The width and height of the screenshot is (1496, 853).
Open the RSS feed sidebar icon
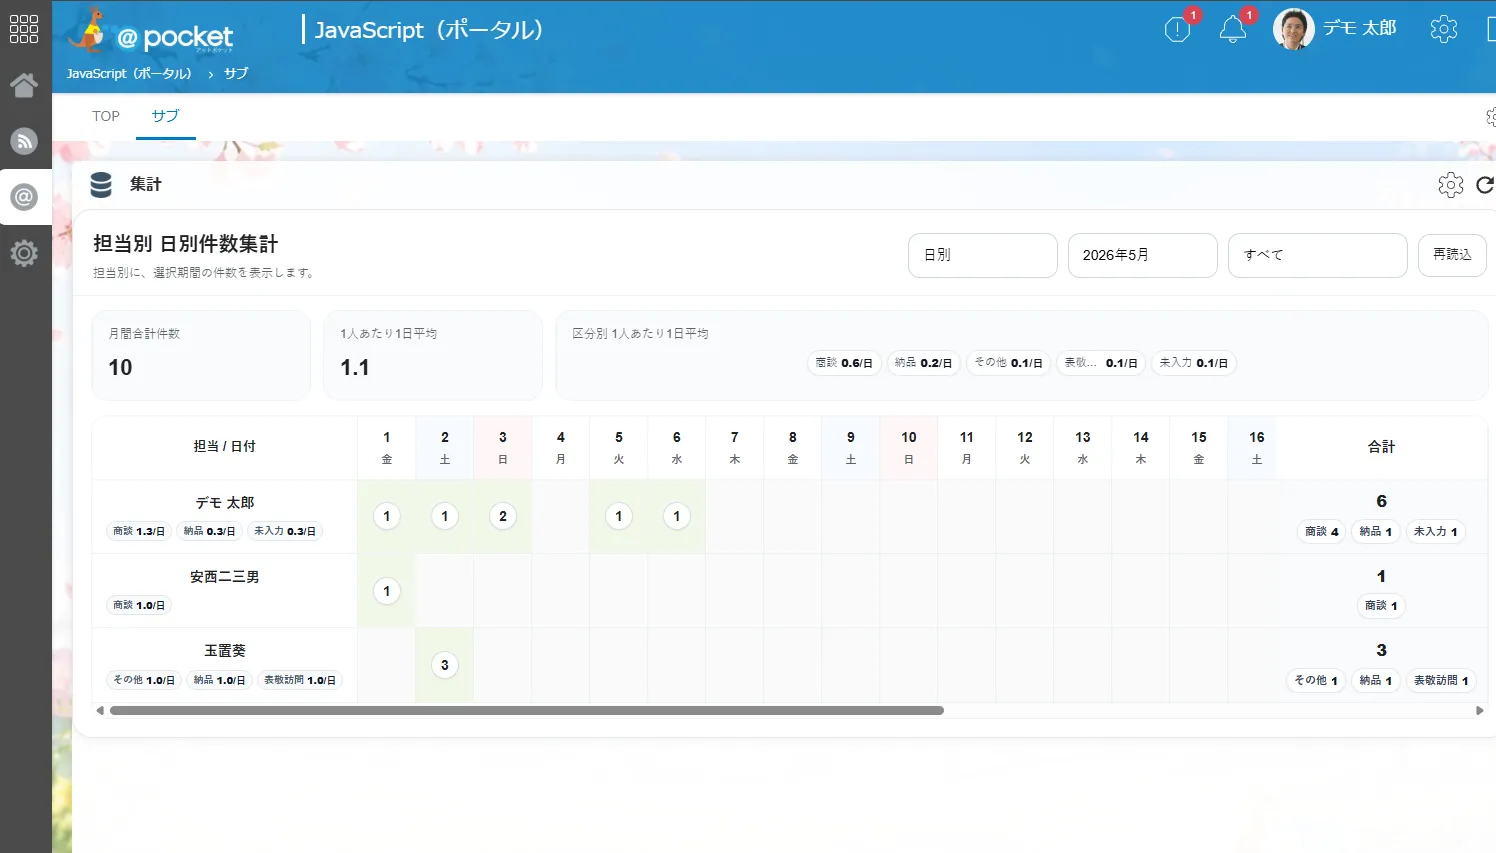[24, 141]
